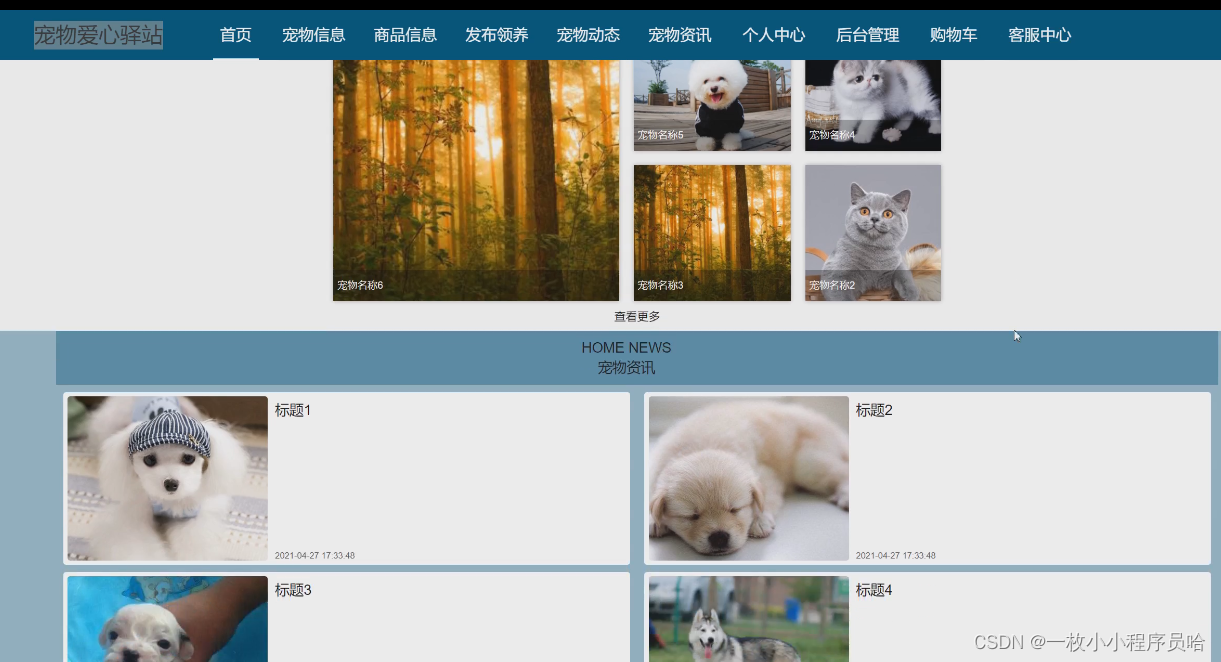This screenshot has width=1221, height=662.
Task: Click the date under 标题1
Action: point(315,556)
